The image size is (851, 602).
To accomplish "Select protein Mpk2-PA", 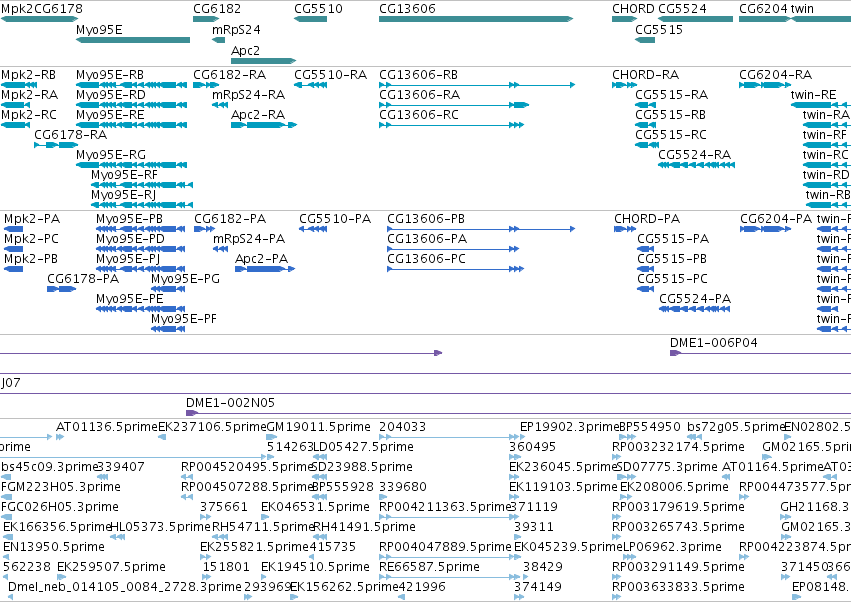I will (13, 229).
